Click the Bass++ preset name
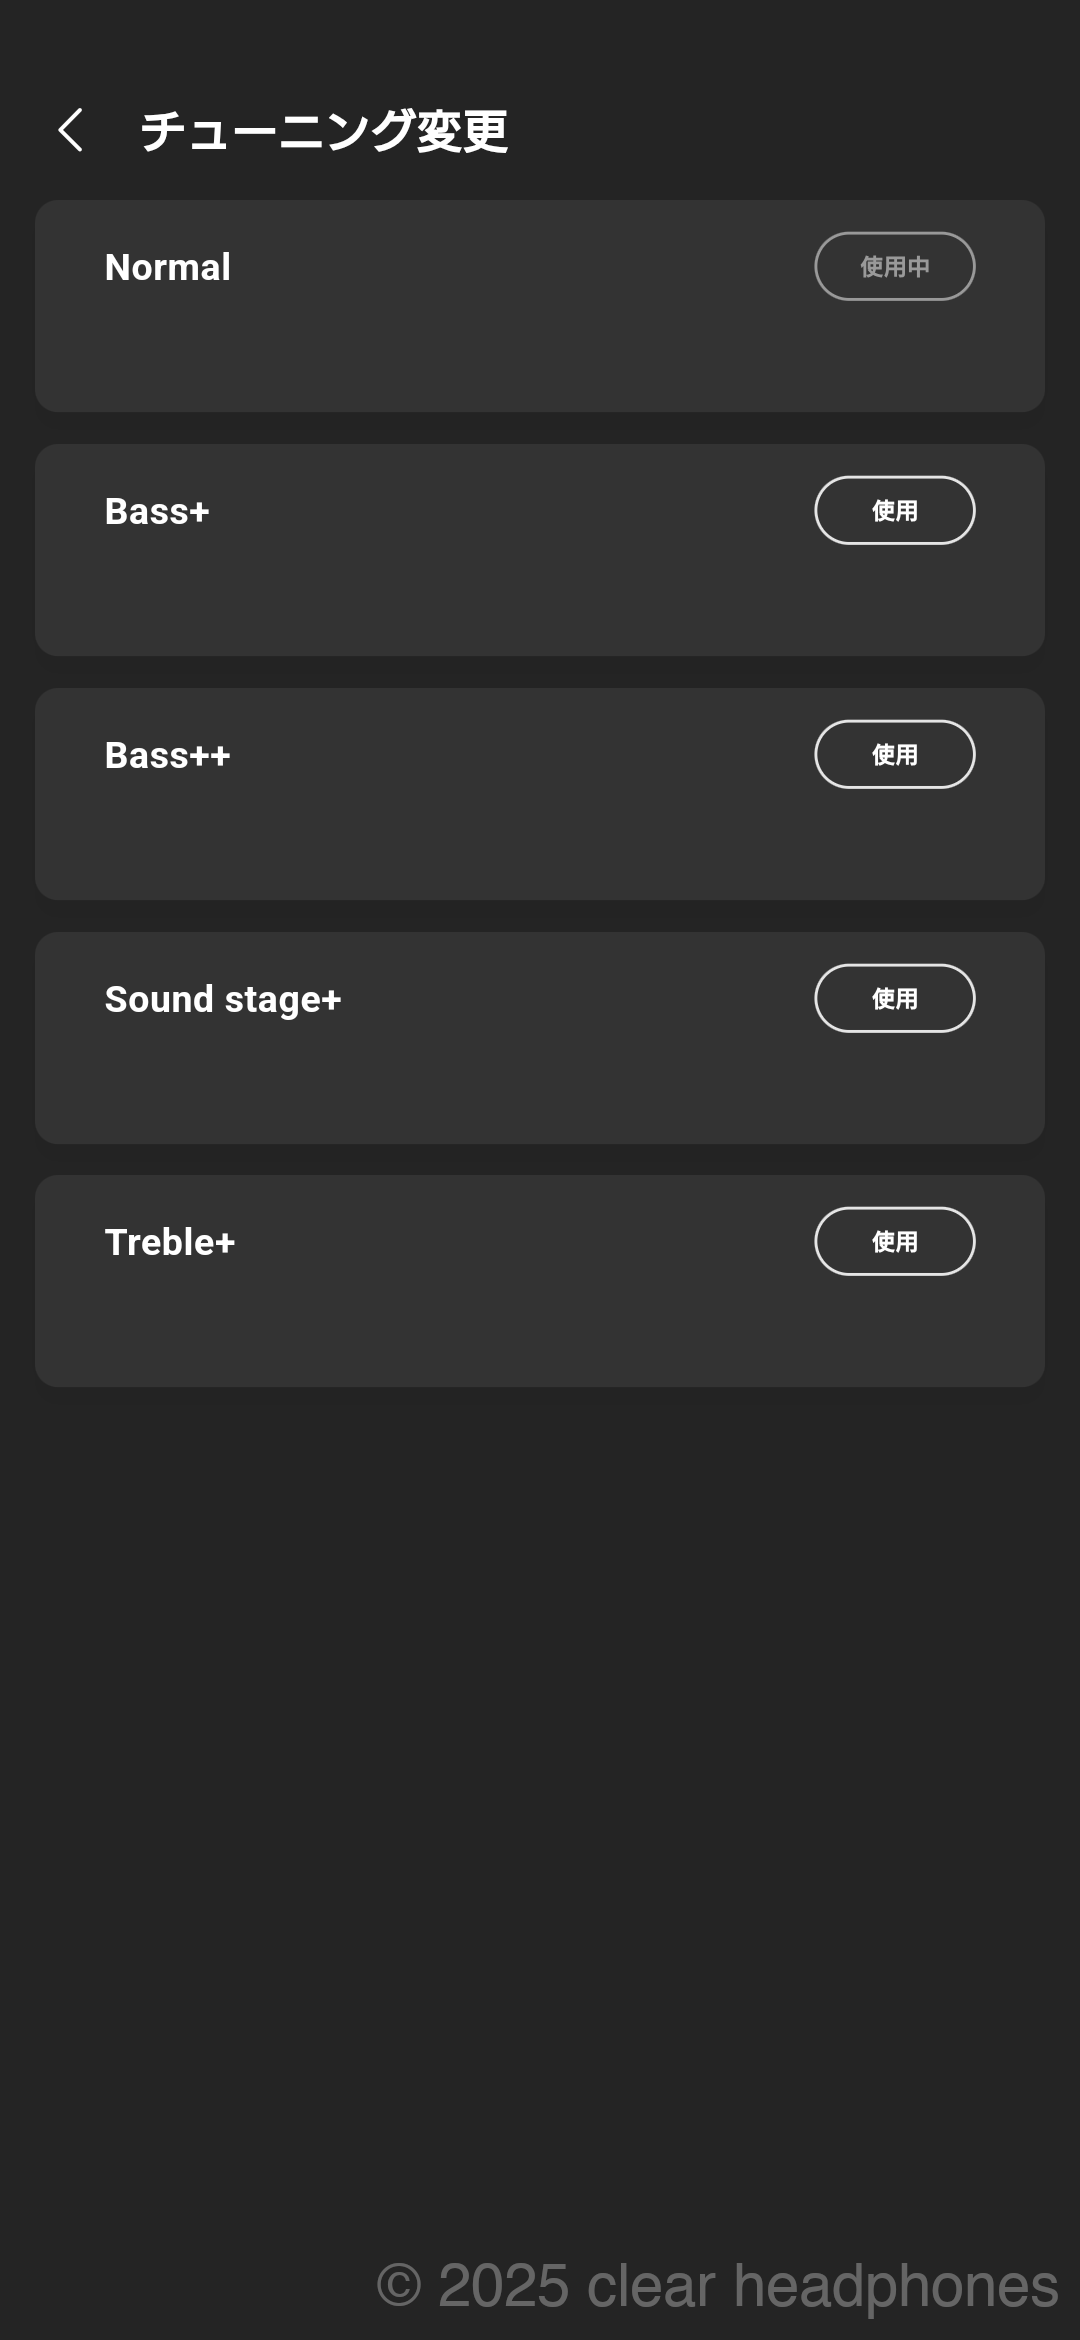 [168, 755]
